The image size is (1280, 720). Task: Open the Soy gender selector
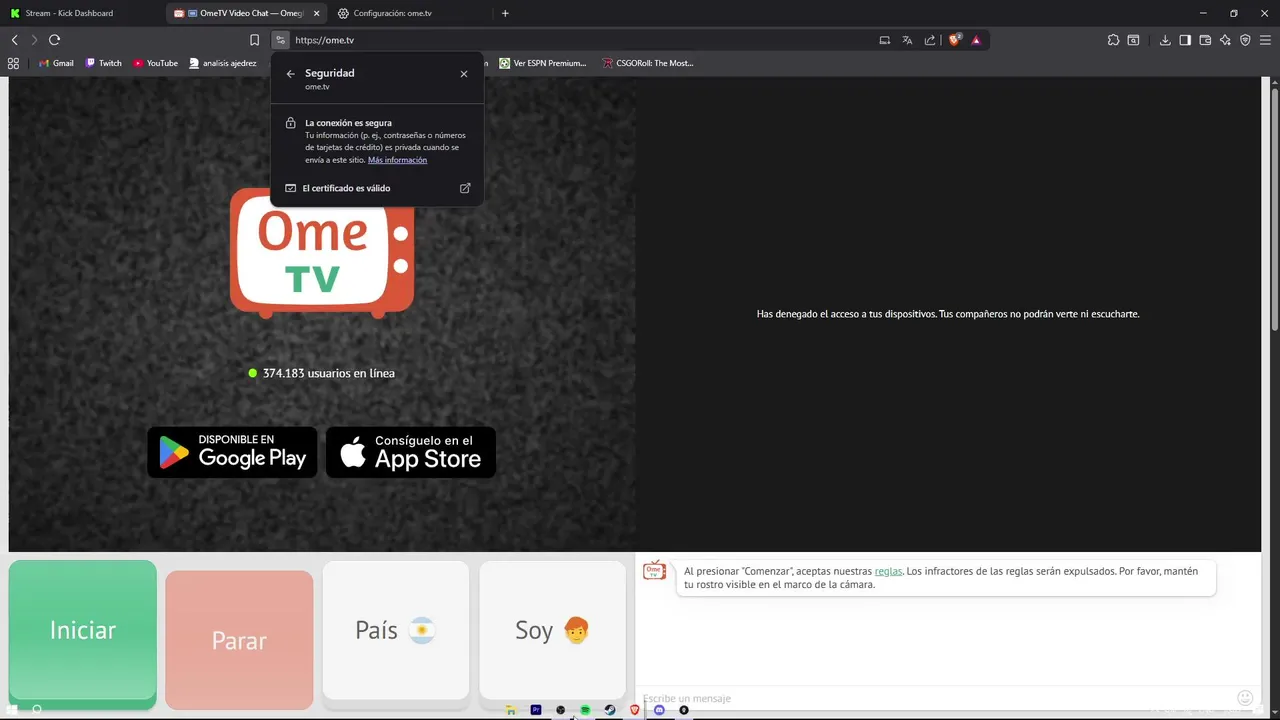click(x=552, y=630)
